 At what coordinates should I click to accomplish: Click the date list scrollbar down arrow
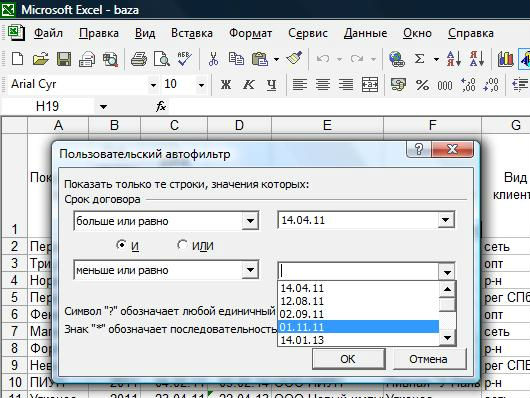tap(447, 337)
